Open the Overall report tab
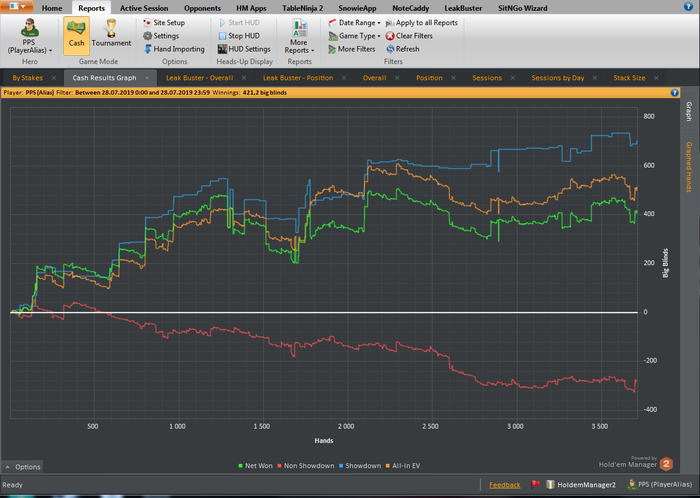 click(374, 78)
